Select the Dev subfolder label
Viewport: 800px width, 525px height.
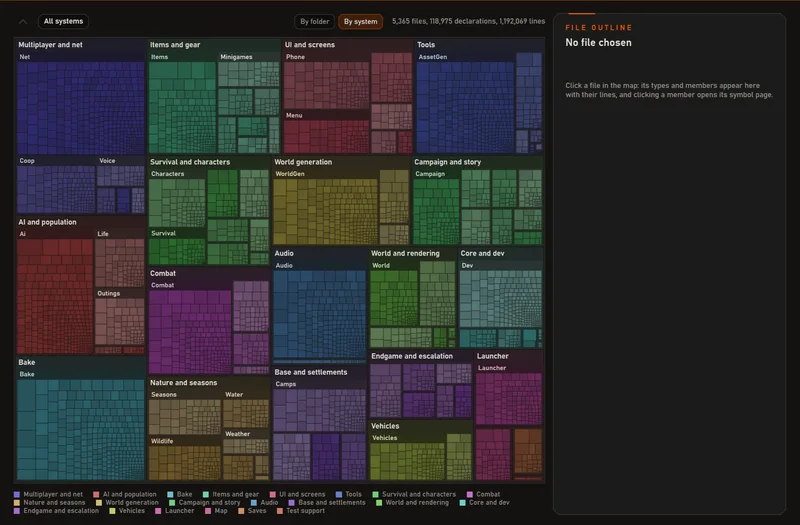point(467,265)
